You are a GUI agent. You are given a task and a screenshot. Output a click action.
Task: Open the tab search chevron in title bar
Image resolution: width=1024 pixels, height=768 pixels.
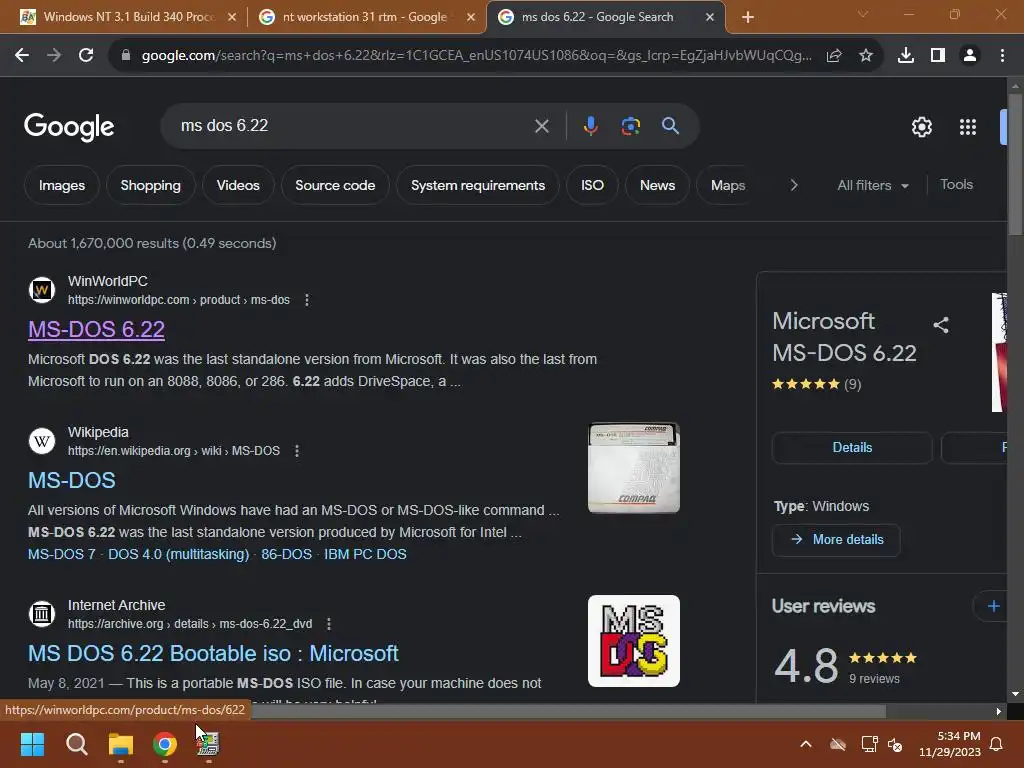tap(863, 14)
